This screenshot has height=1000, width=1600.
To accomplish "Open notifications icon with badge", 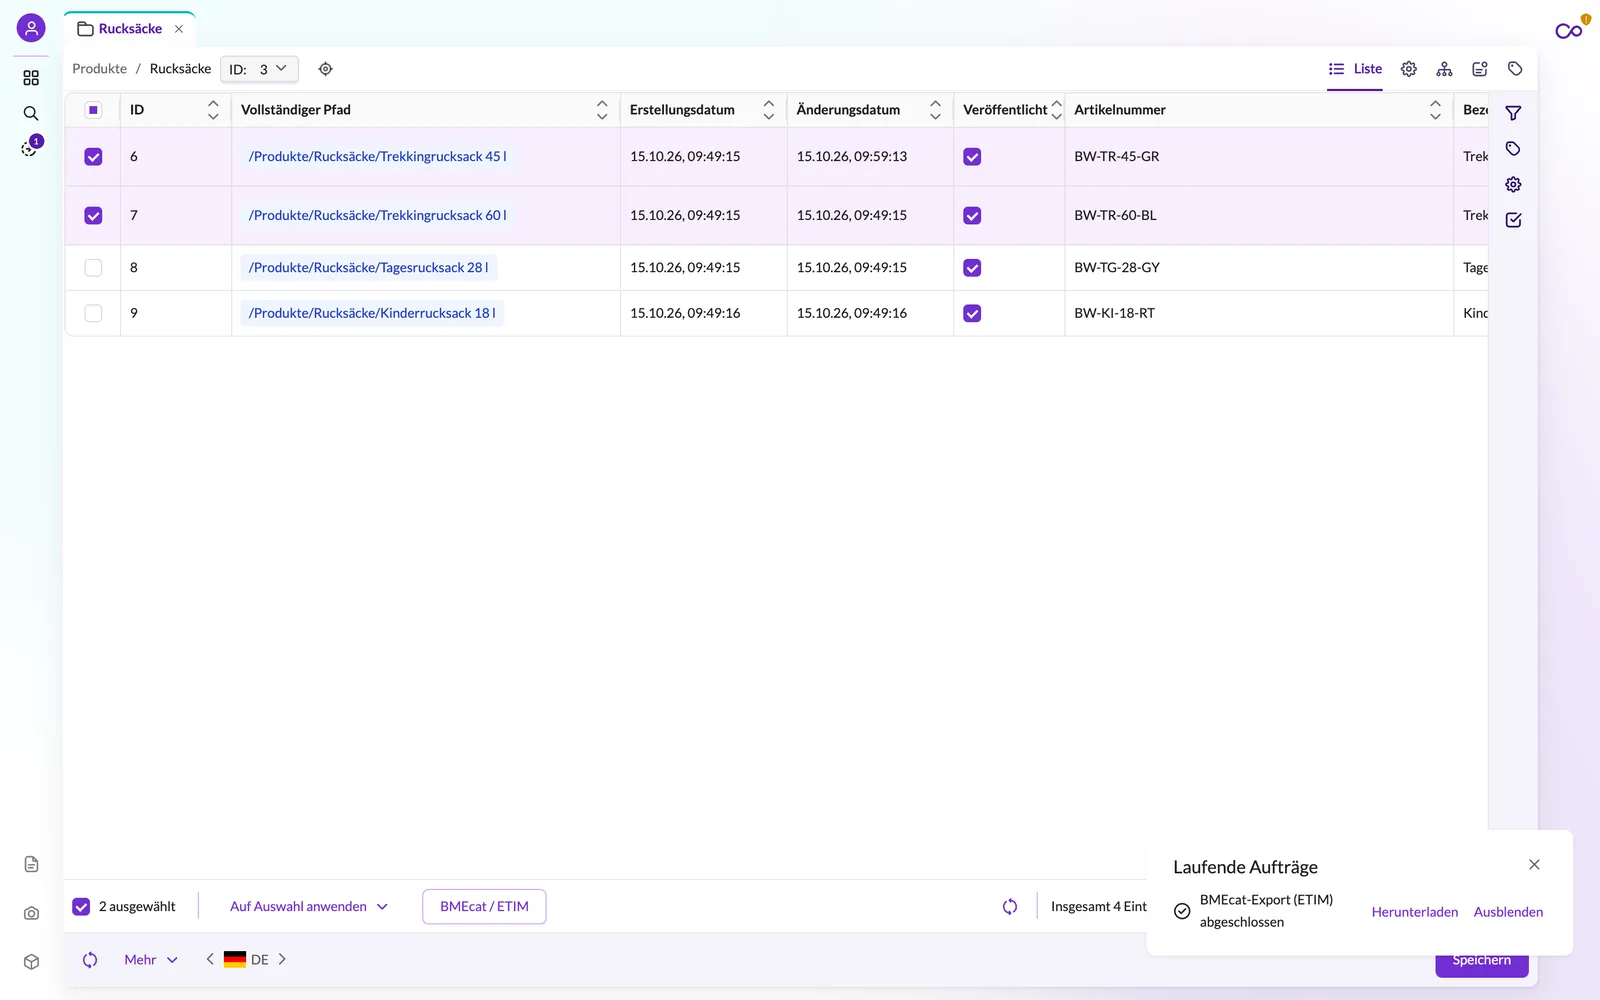I will [x=31, y=148].
